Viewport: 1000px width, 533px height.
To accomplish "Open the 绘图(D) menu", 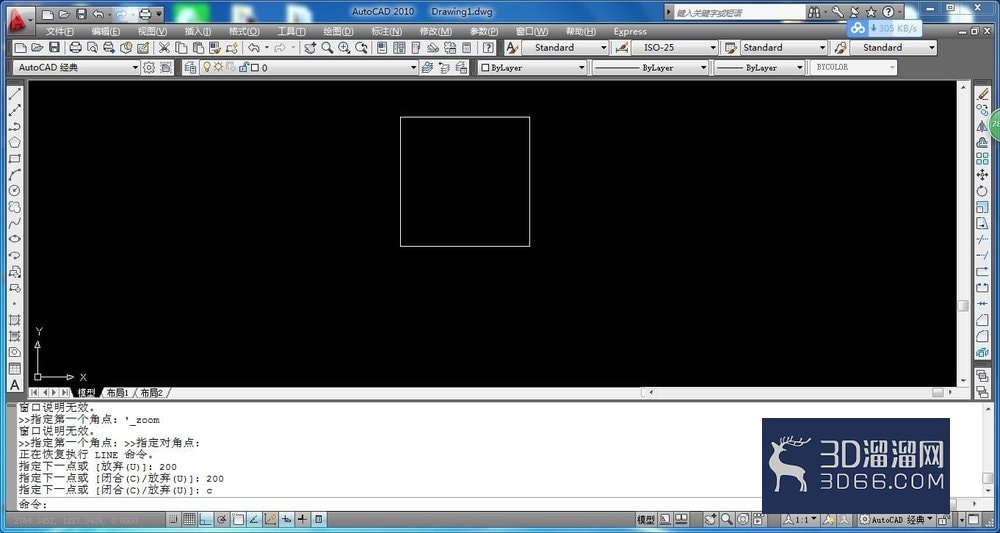I will point(339,31).
